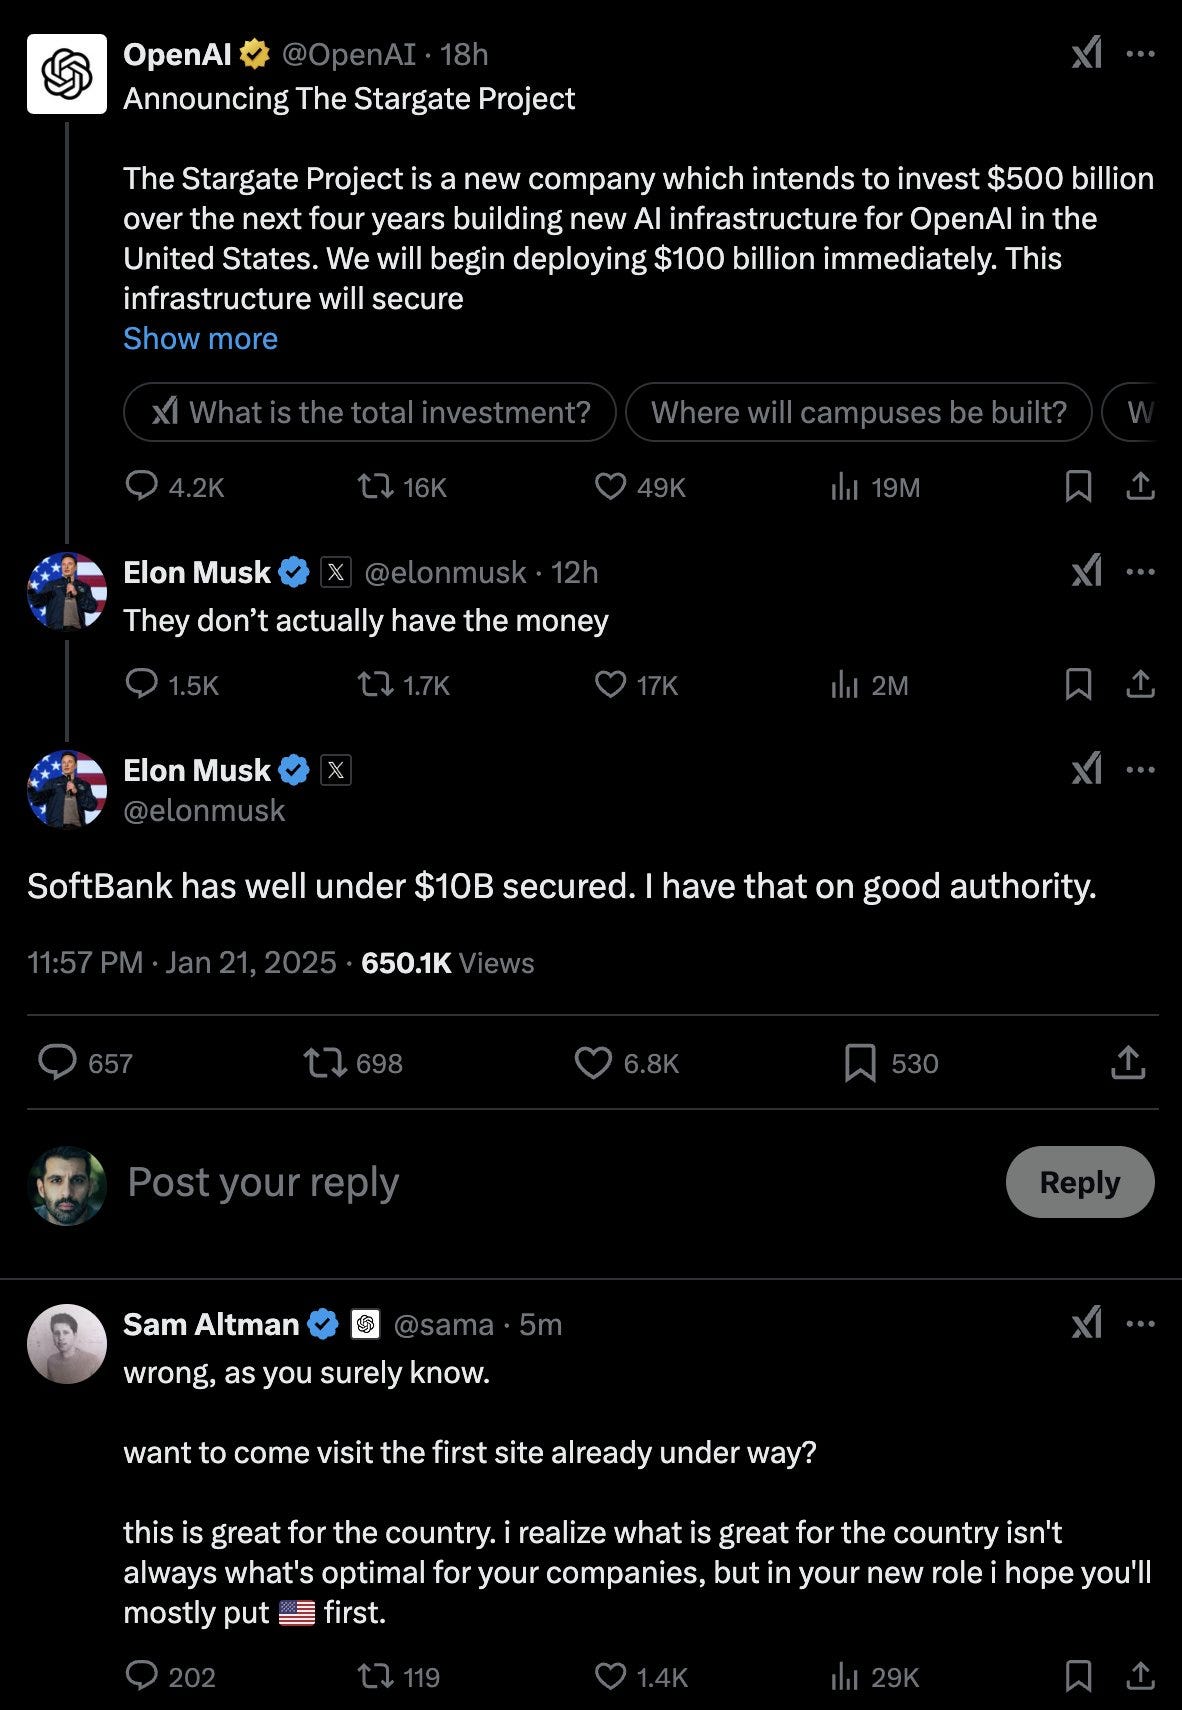Select "What is the total investment?" Grok suggestion
1182x1710 pixels.
coord(370,412)
